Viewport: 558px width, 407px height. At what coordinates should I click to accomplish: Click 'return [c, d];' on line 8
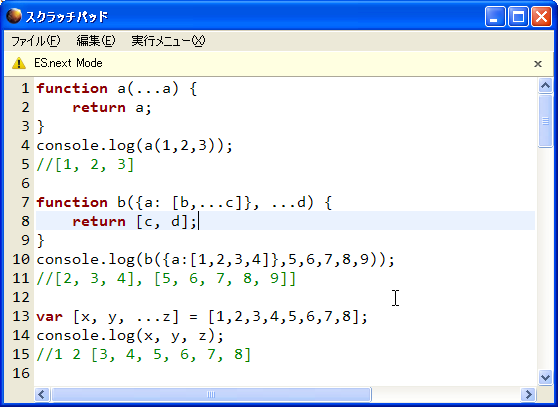tap(135, 221)
